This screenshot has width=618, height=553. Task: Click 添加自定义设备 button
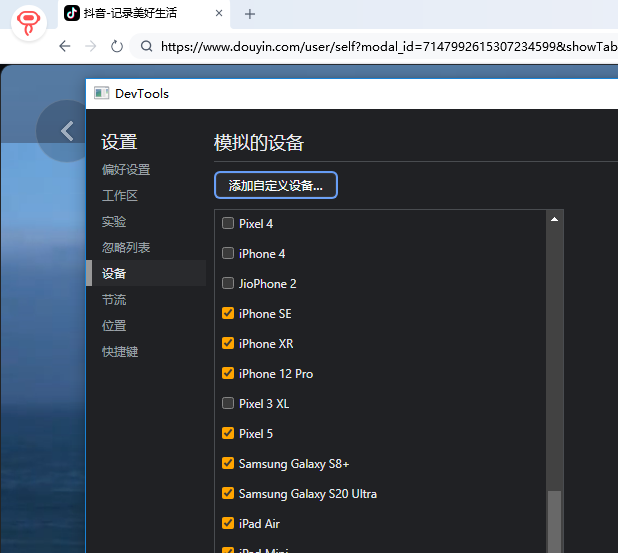pyautogui.click(x=276, y=185)
